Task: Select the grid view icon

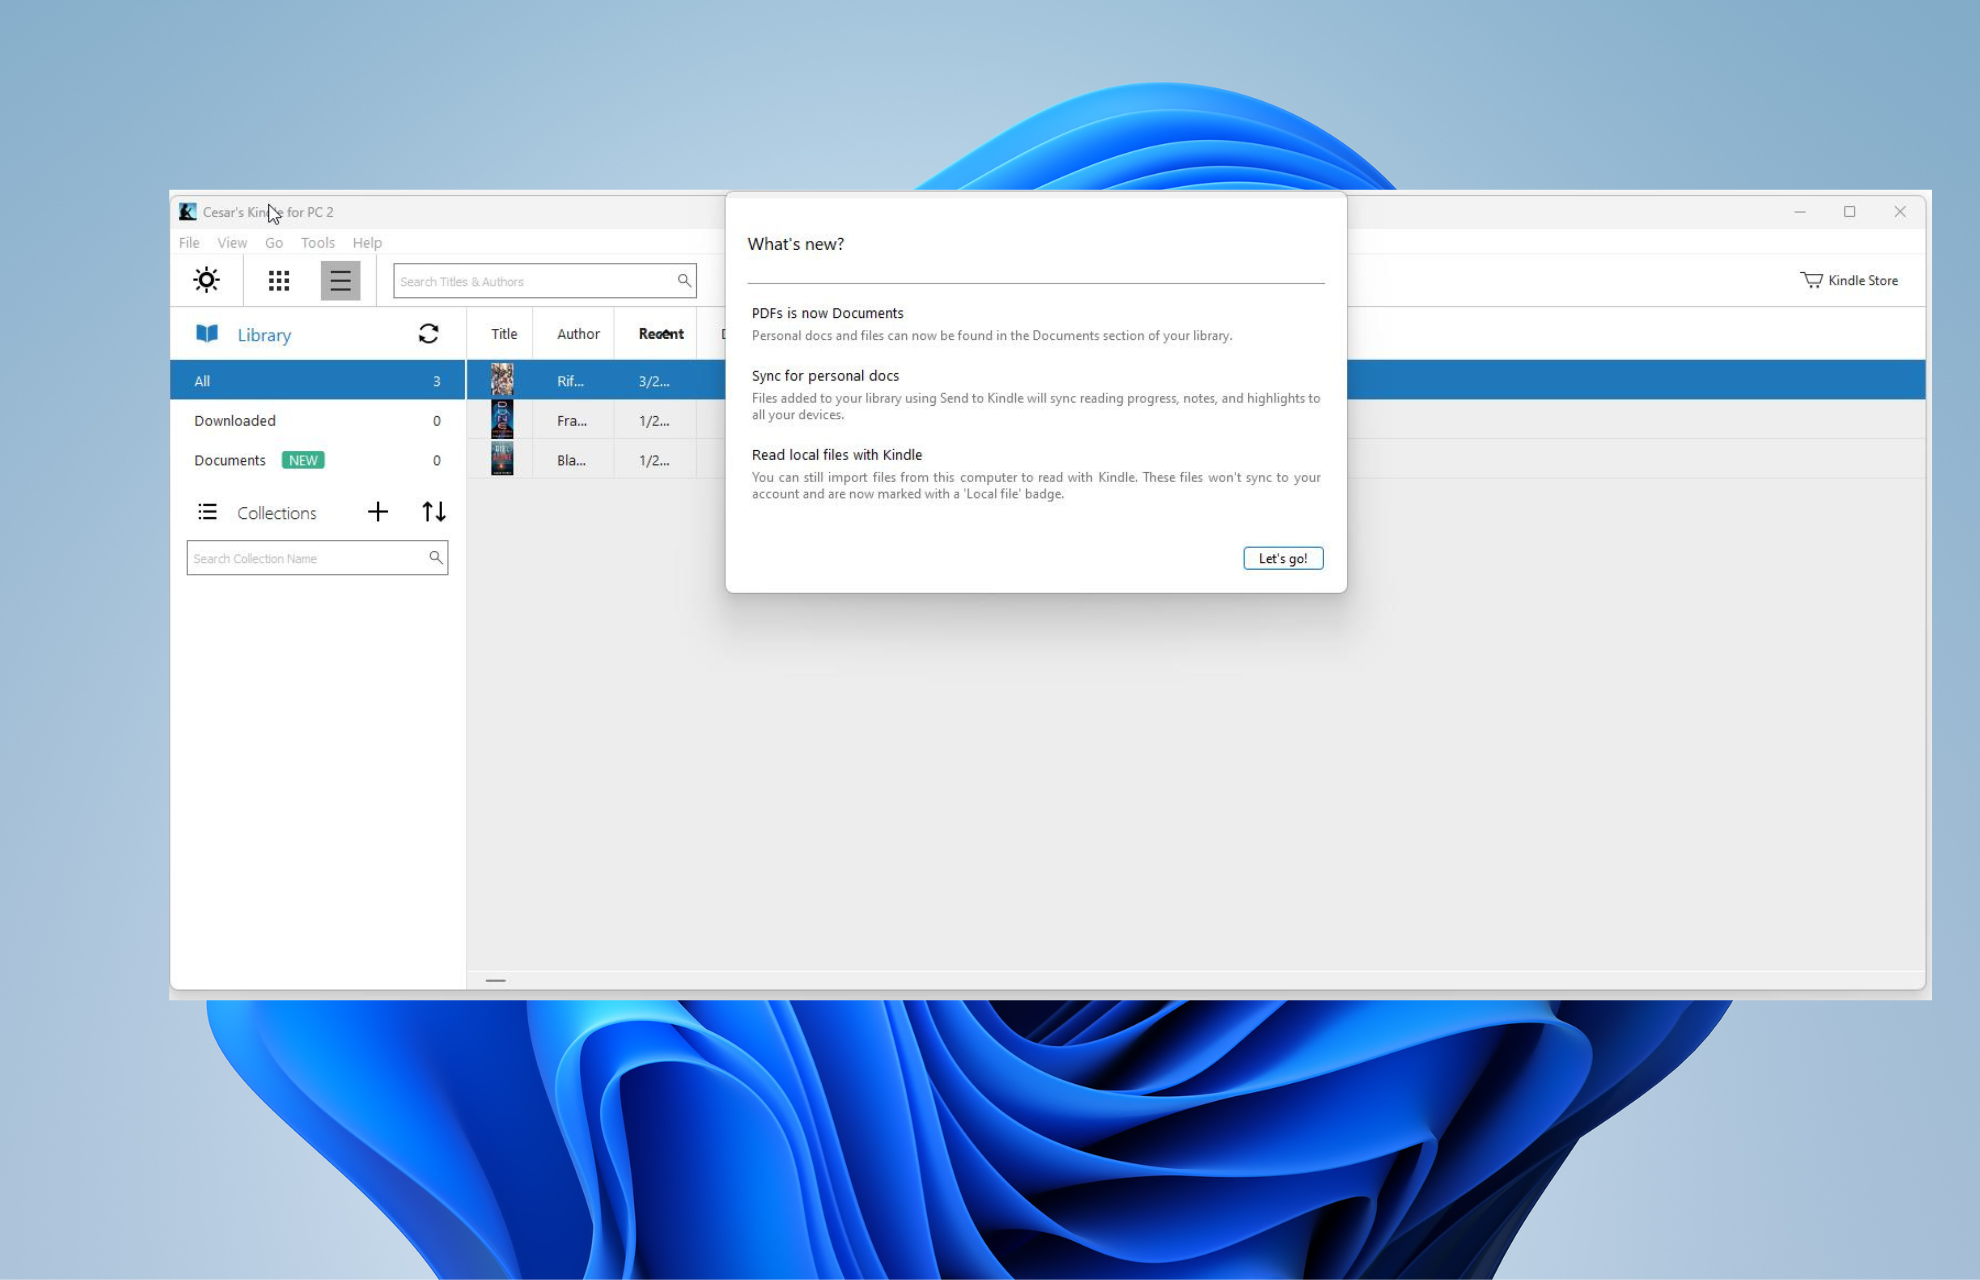Action: (x=279, y=280)
